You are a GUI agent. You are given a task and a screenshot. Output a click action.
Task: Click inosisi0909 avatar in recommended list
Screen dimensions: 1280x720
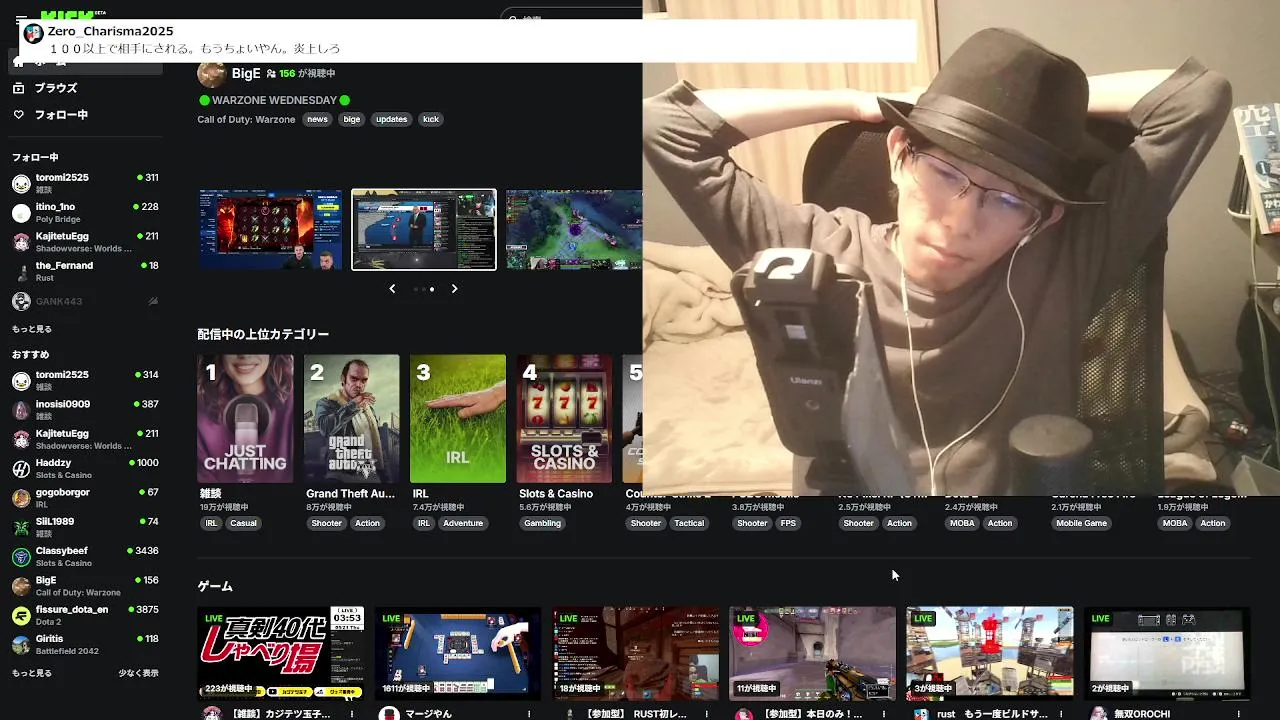(x=21, y=410)
